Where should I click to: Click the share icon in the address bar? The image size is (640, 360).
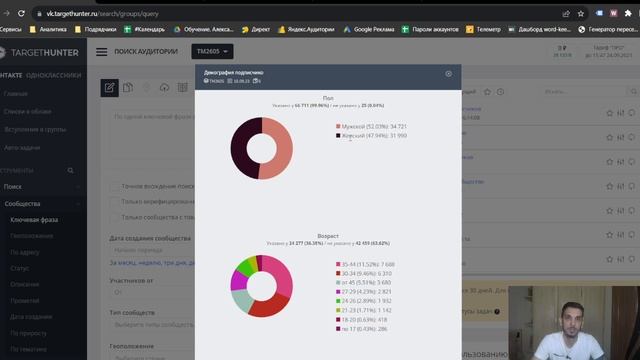point(566,13)
